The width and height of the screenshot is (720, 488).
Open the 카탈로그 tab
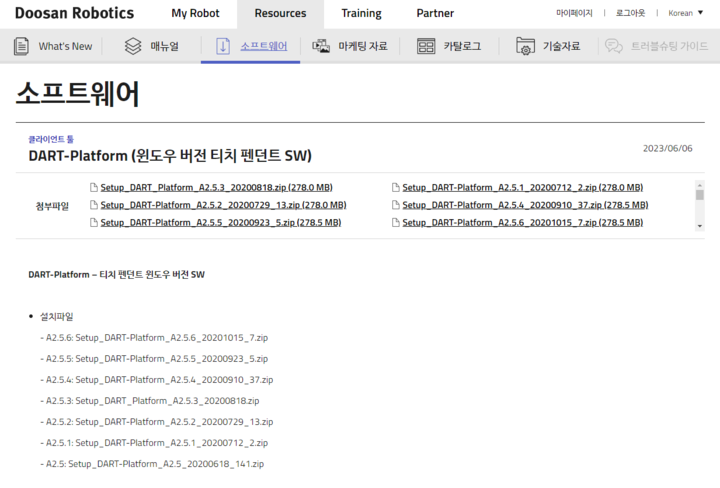449,46
